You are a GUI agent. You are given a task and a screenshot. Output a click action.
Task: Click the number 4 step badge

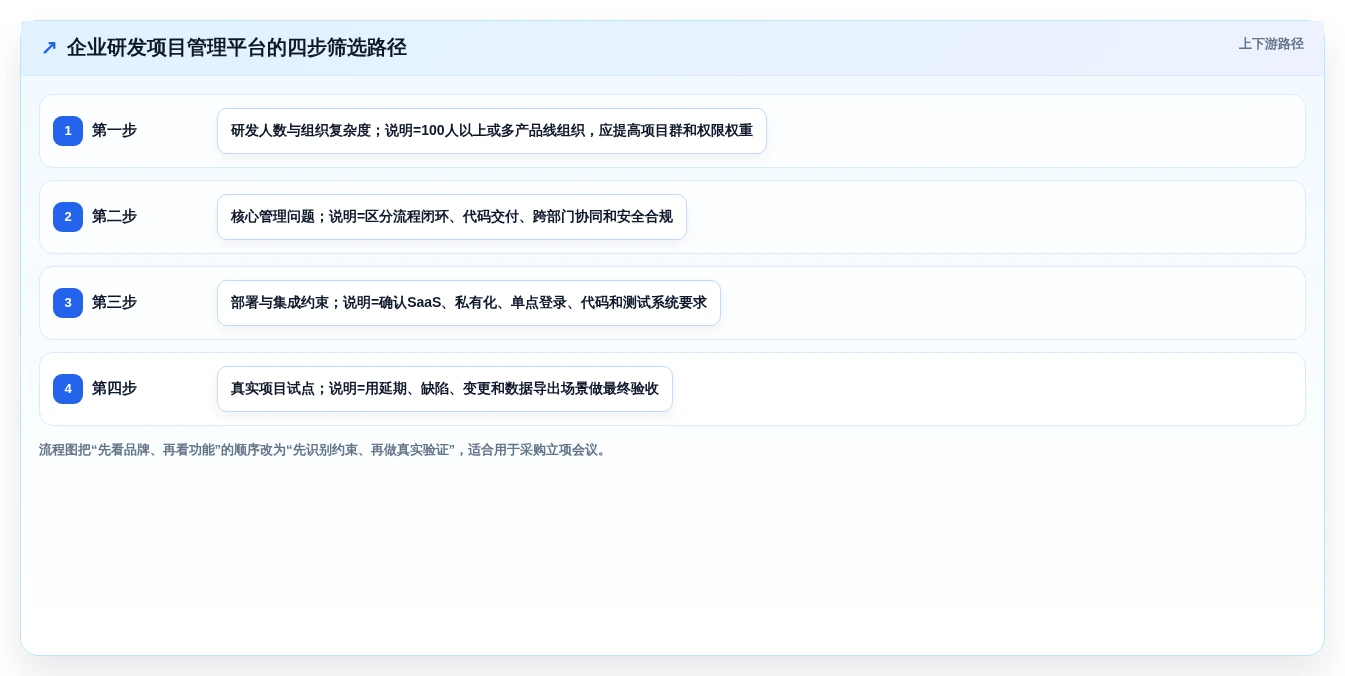click(x=68, y=389)
